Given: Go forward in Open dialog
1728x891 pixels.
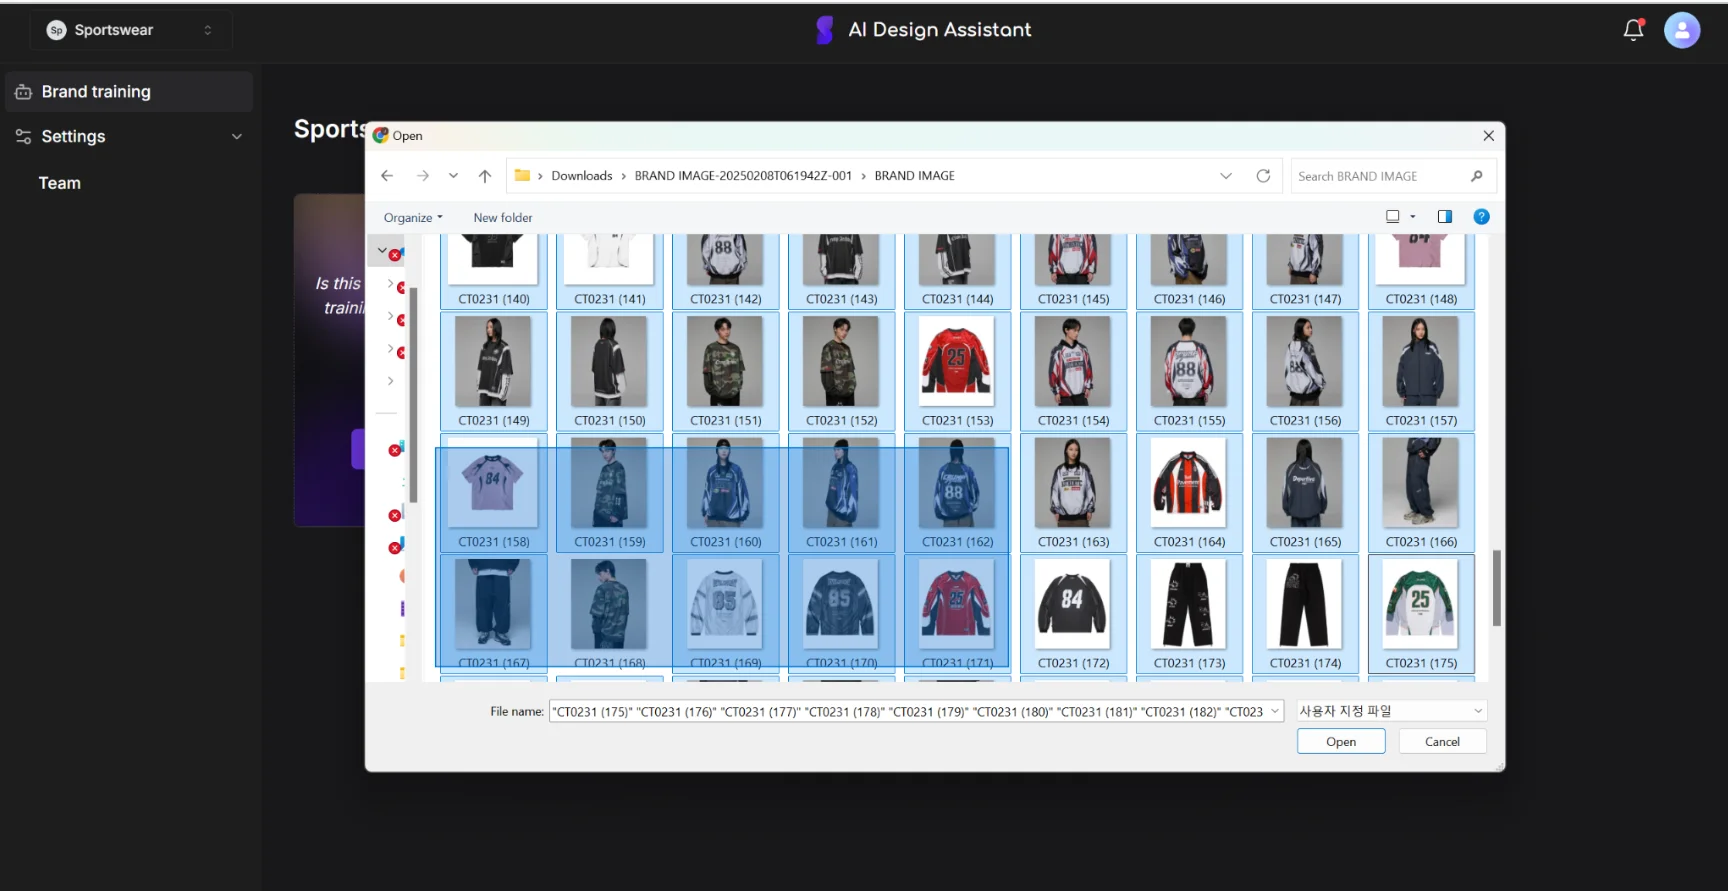Looking at the screenshot, I should click(423, 176).
